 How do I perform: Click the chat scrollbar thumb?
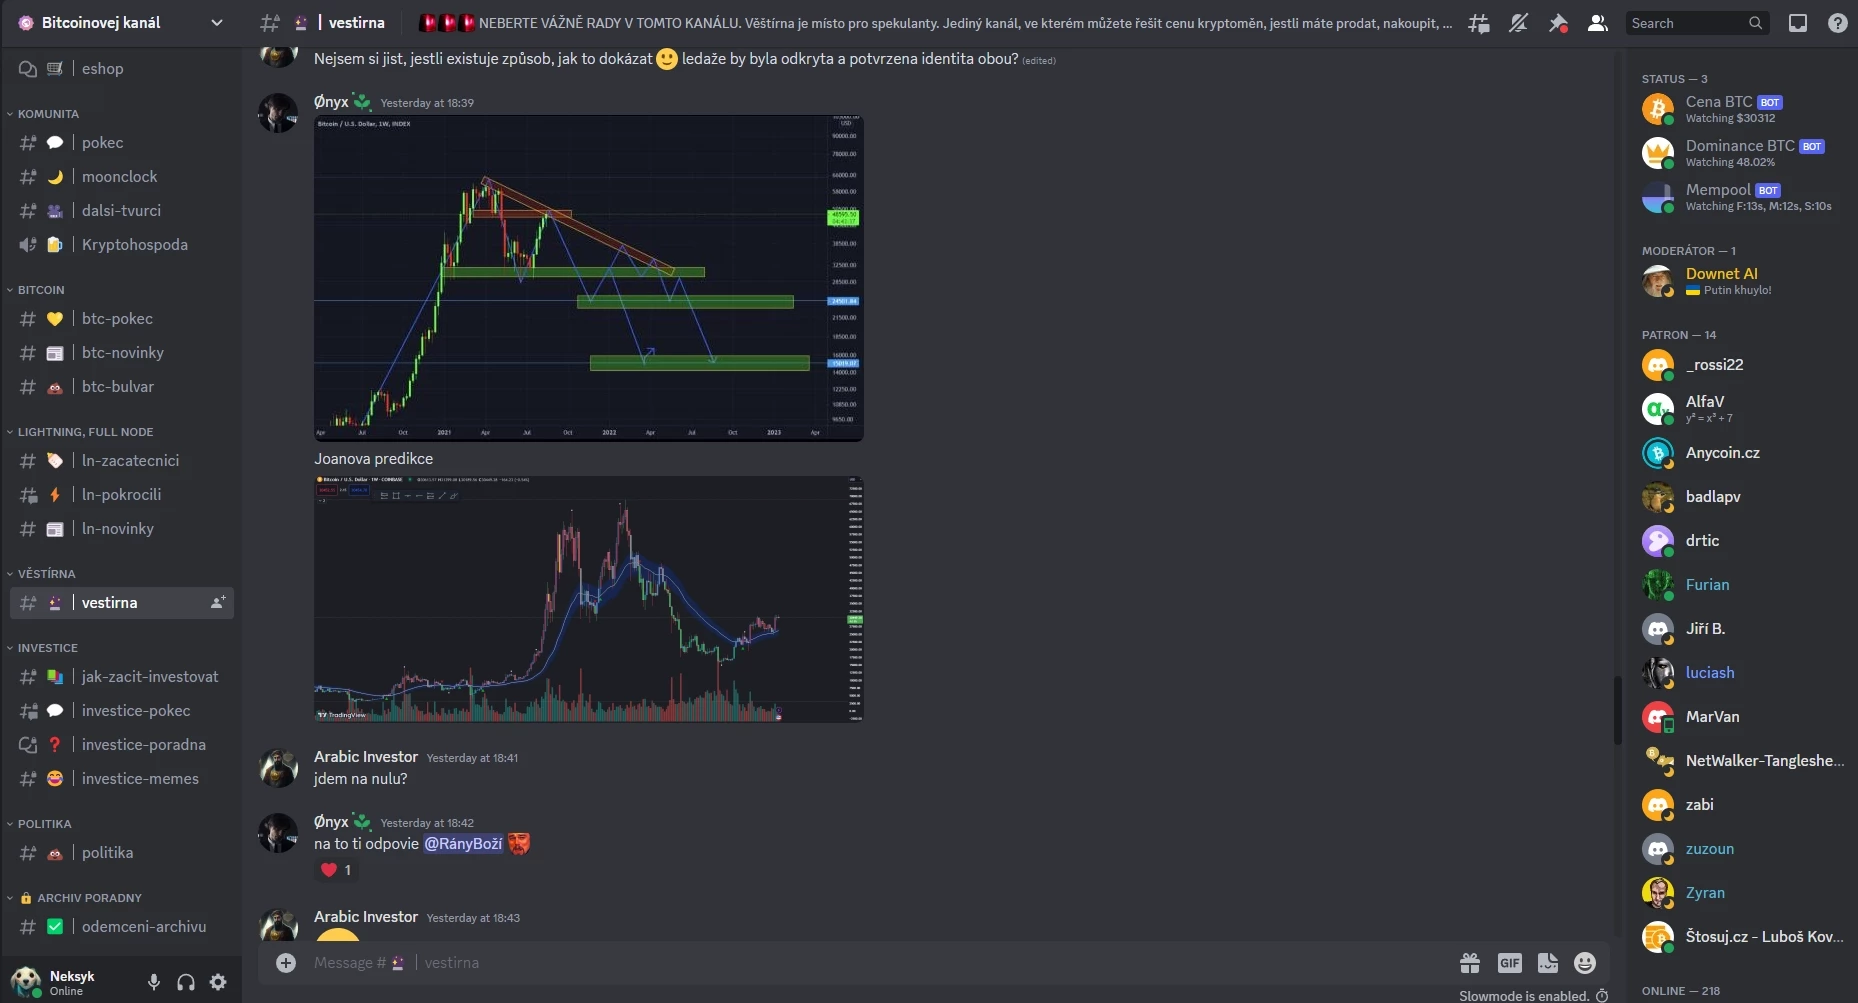1617,711
